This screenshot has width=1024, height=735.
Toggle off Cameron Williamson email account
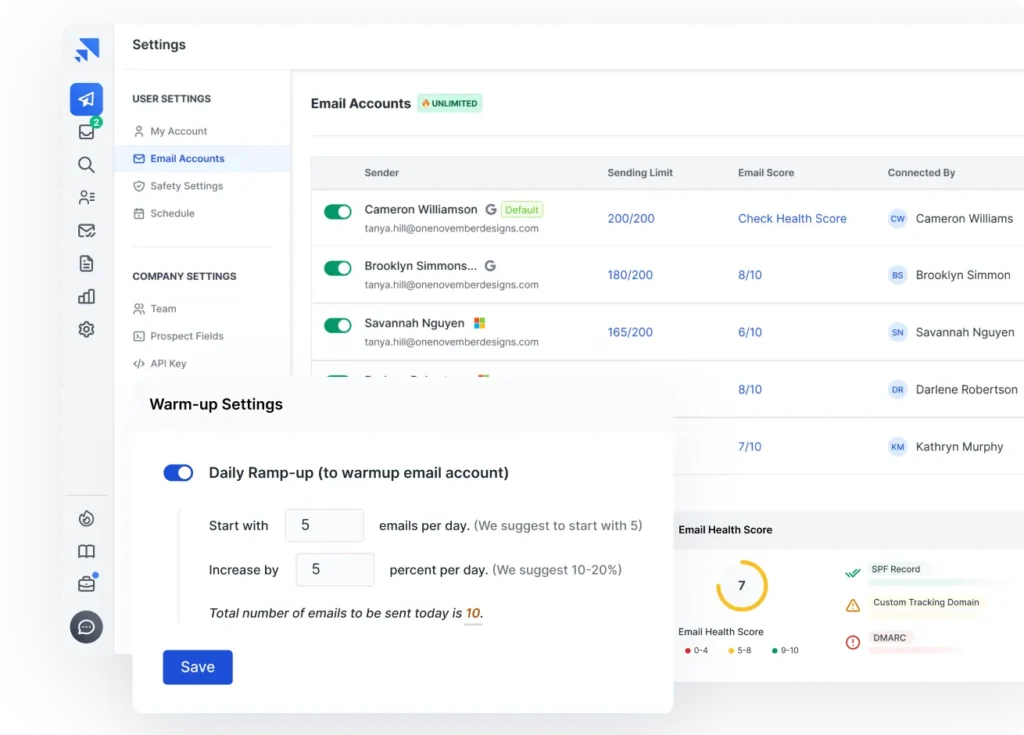(338, 212)
